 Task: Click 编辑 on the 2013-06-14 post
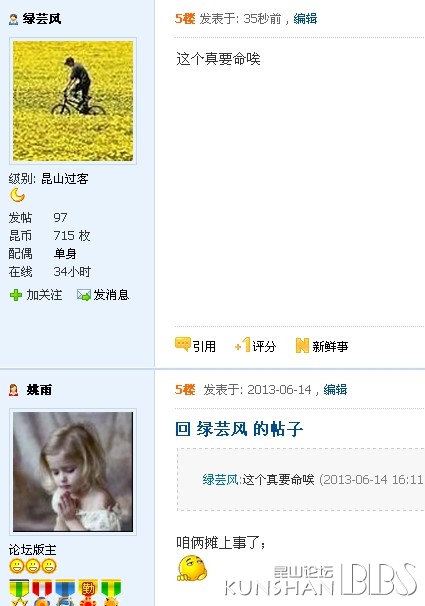[x=335, y=389]
